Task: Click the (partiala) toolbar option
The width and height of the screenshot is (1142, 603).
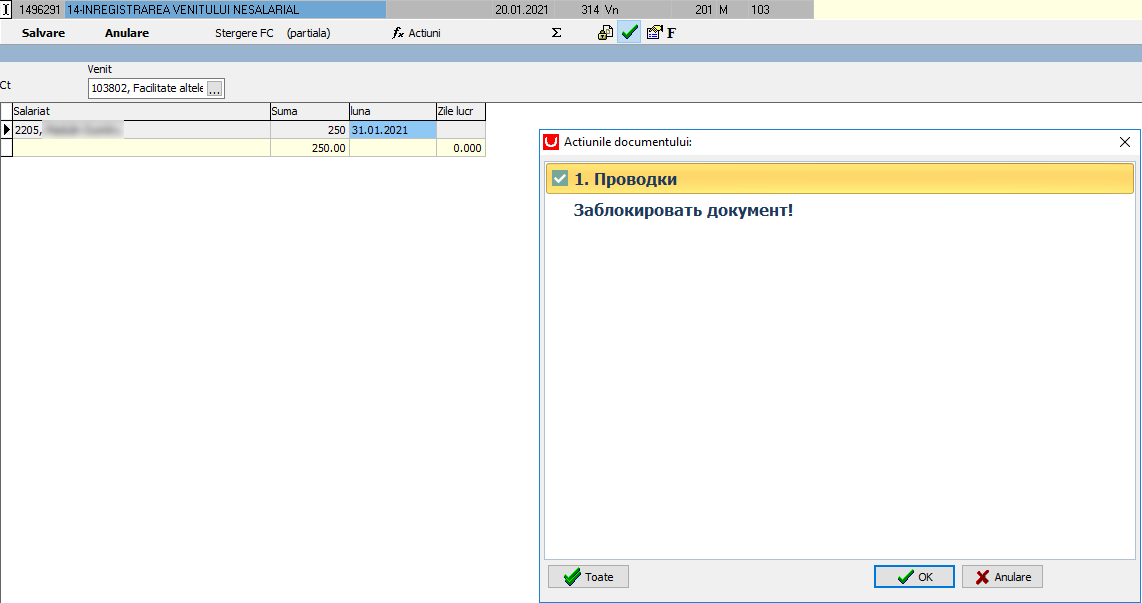Action: (308, 33)
